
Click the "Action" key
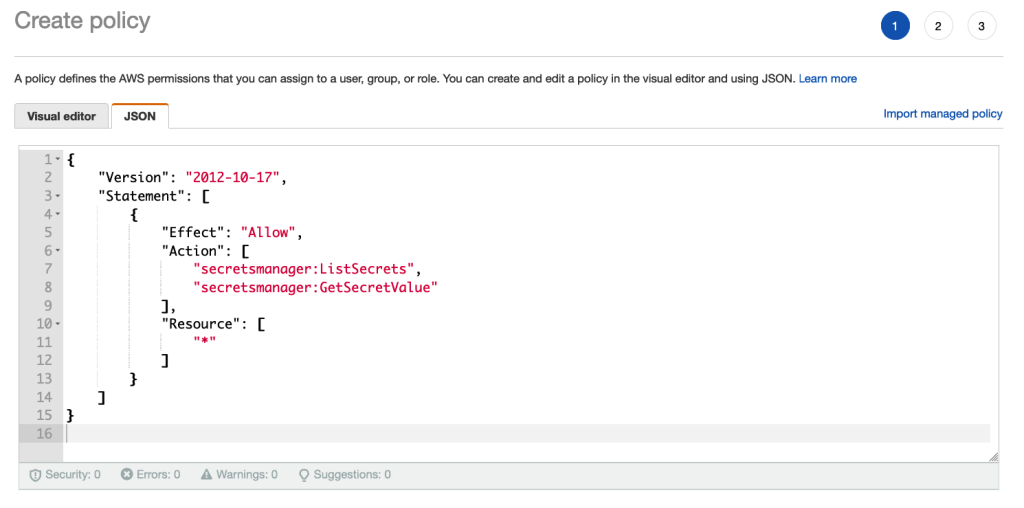[194, 251]
